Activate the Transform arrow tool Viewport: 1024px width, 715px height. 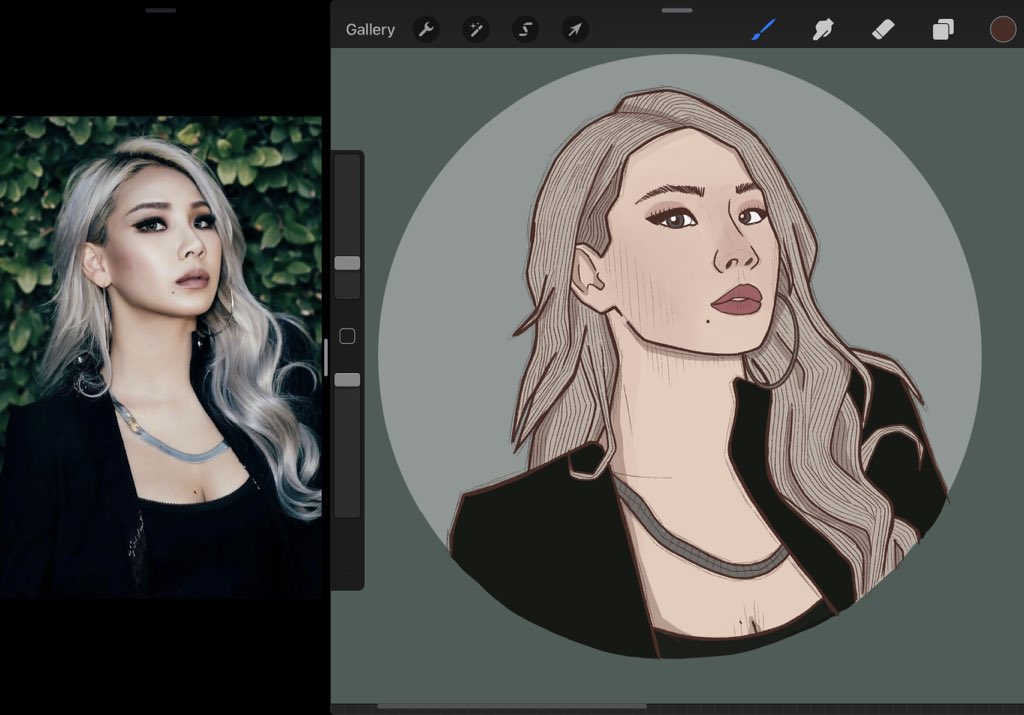pyautogui.click(x=575, y=29)
